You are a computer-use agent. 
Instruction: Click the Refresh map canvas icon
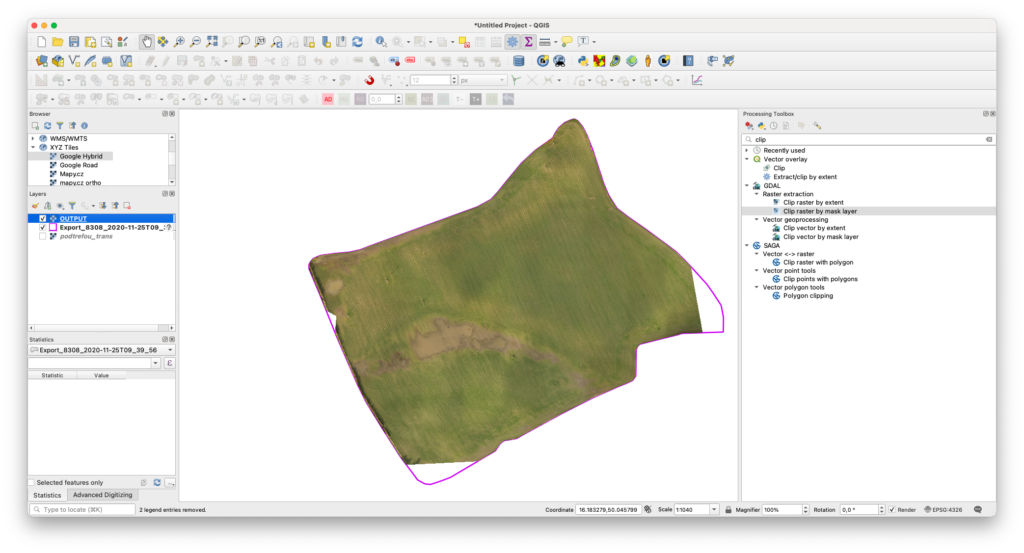[x=357, y=42]
